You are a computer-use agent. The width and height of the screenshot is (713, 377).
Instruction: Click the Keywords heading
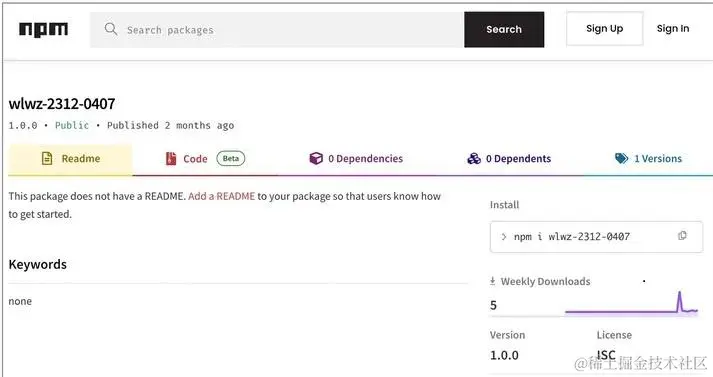[x=37, y=264]
